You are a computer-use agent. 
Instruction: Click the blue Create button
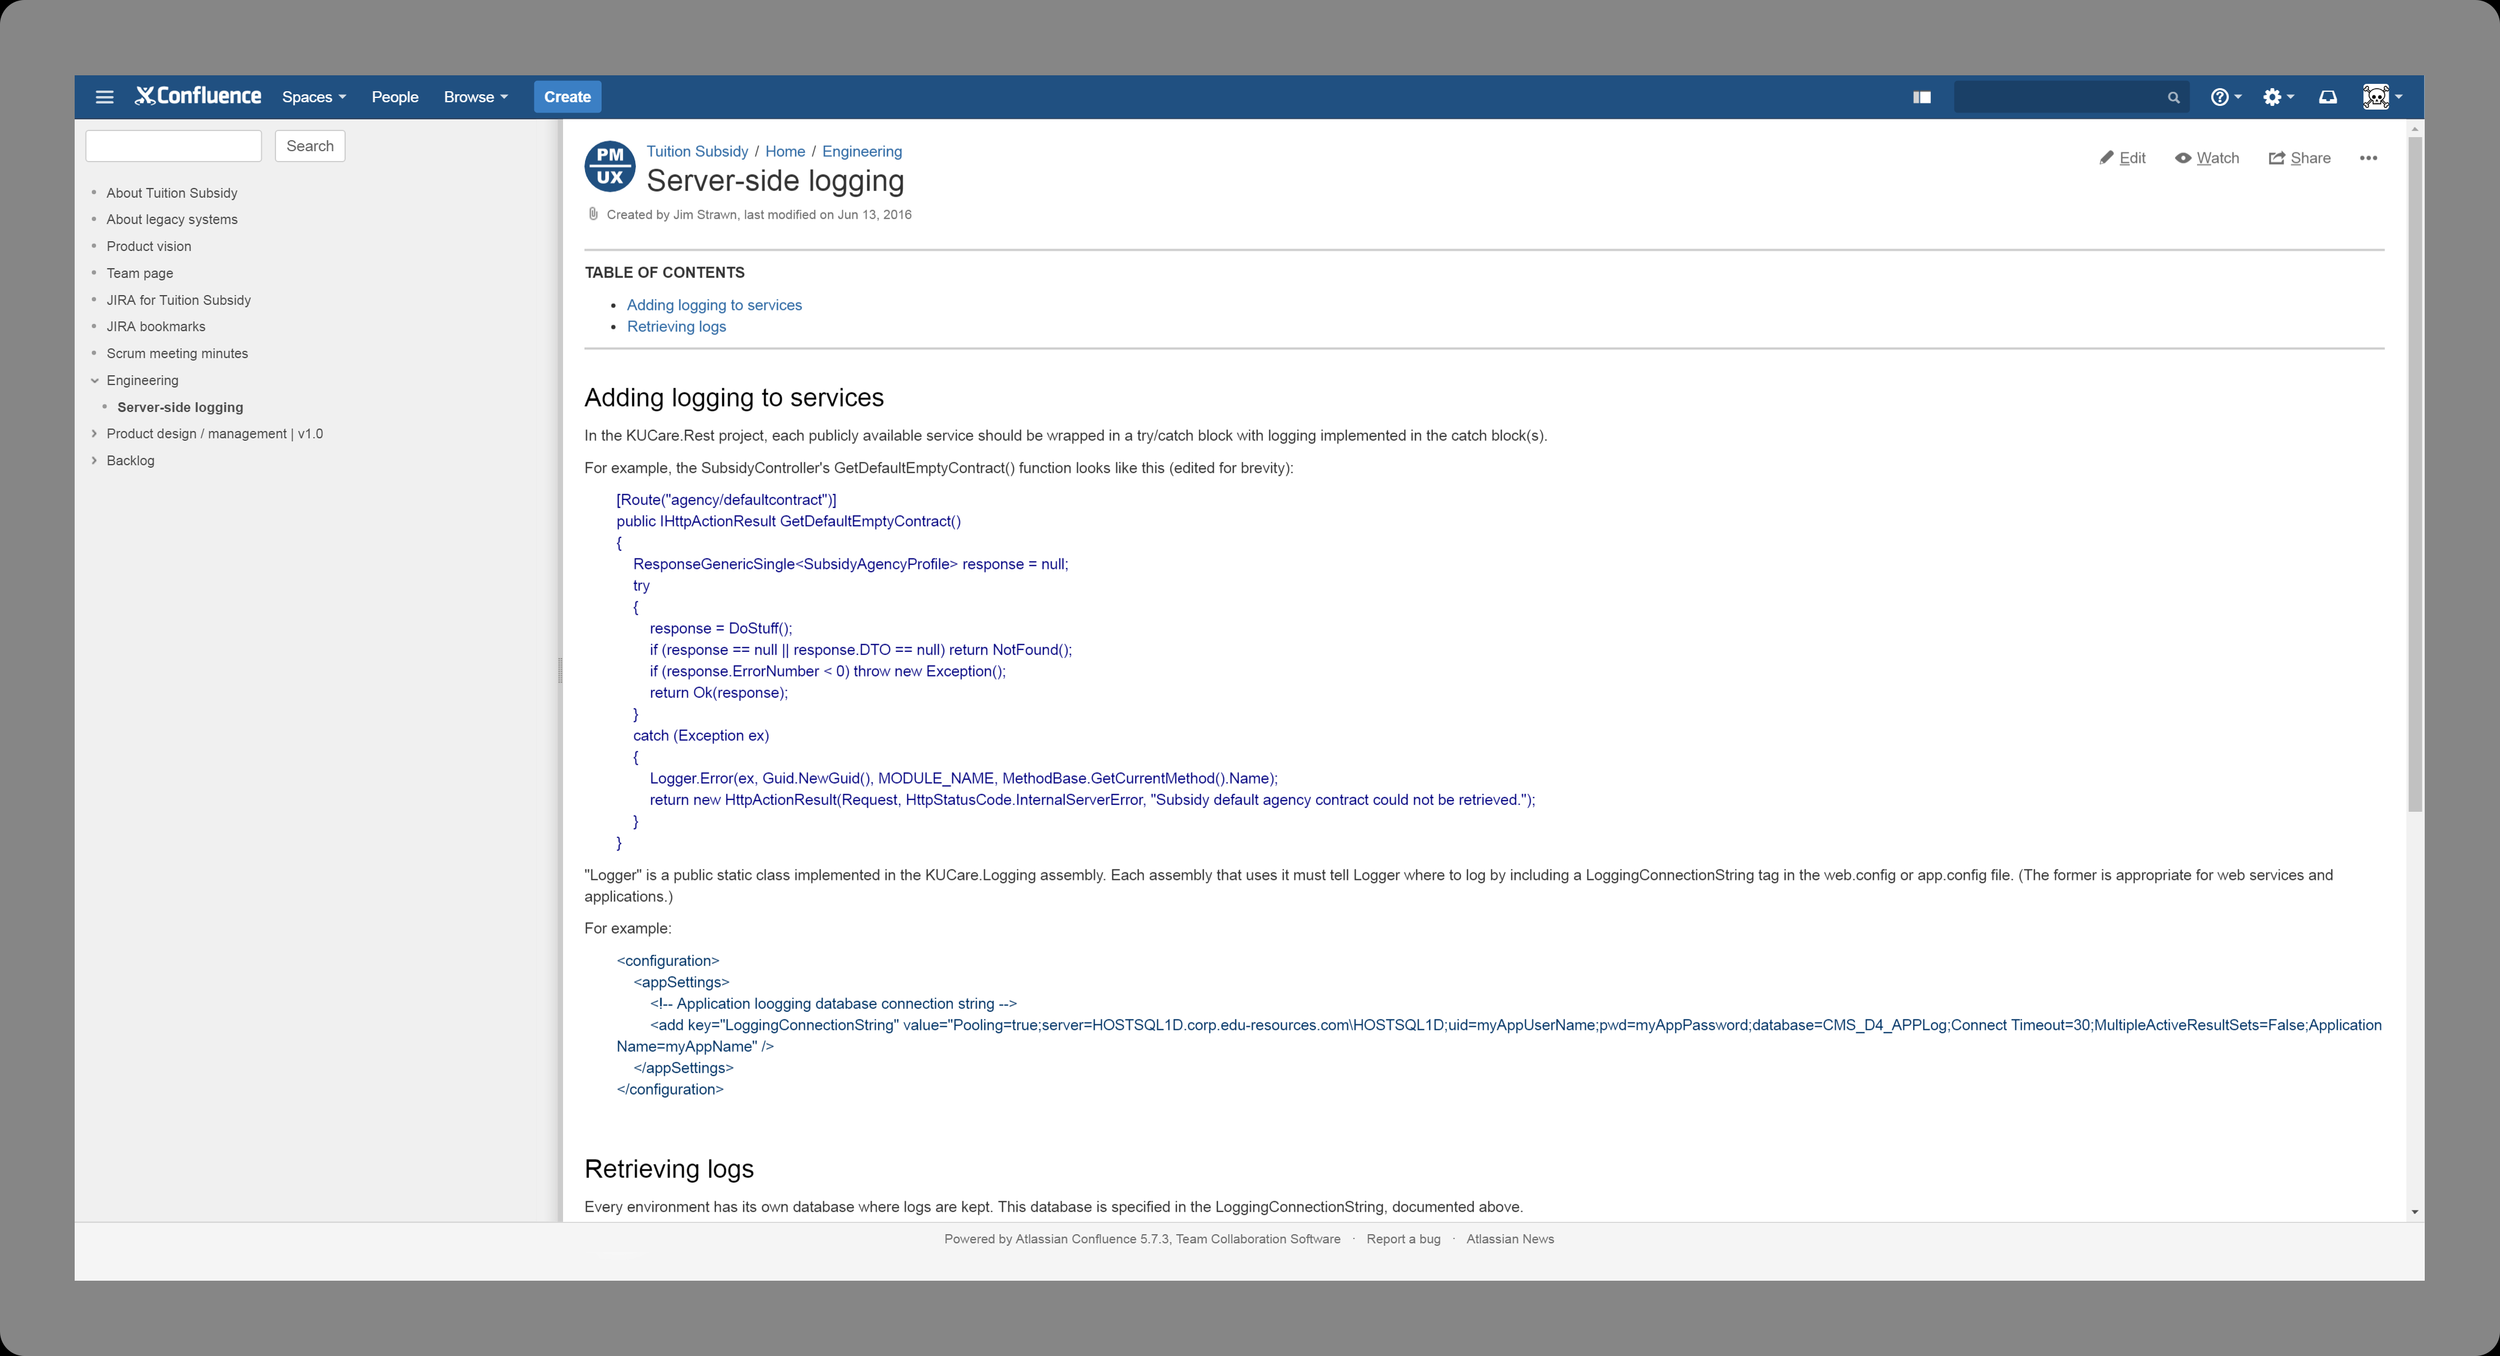(567, 97)
